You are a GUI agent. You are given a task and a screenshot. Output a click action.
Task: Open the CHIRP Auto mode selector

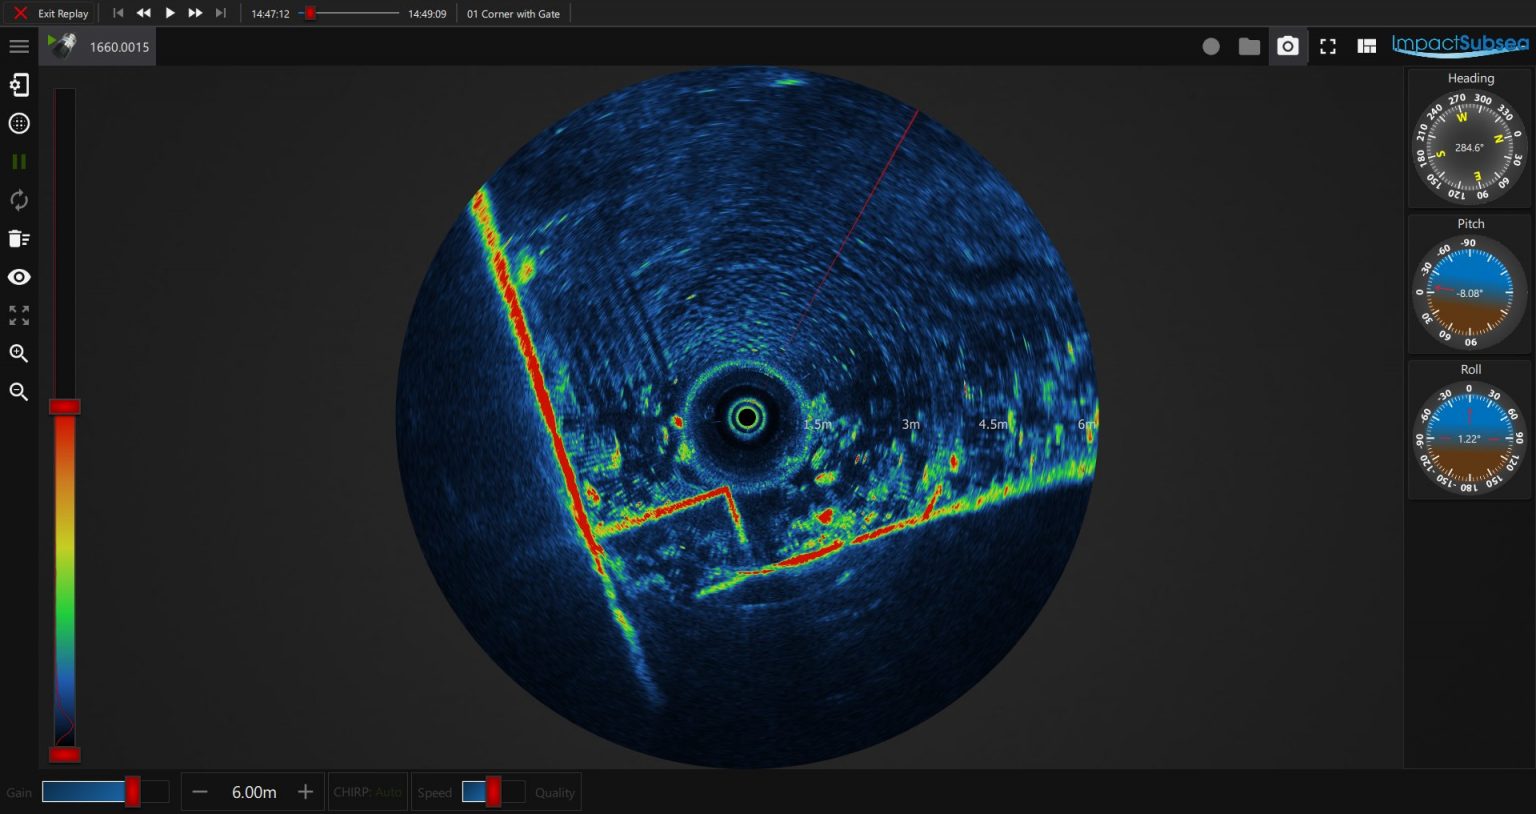367,792
